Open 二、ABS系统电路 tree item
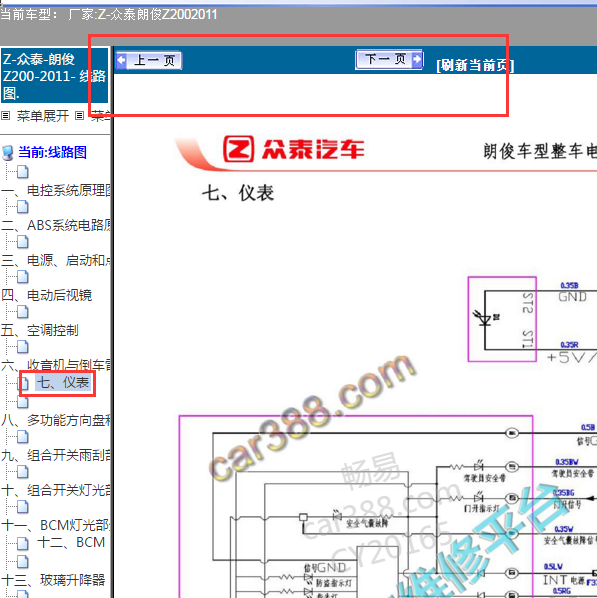 (56, 225)
